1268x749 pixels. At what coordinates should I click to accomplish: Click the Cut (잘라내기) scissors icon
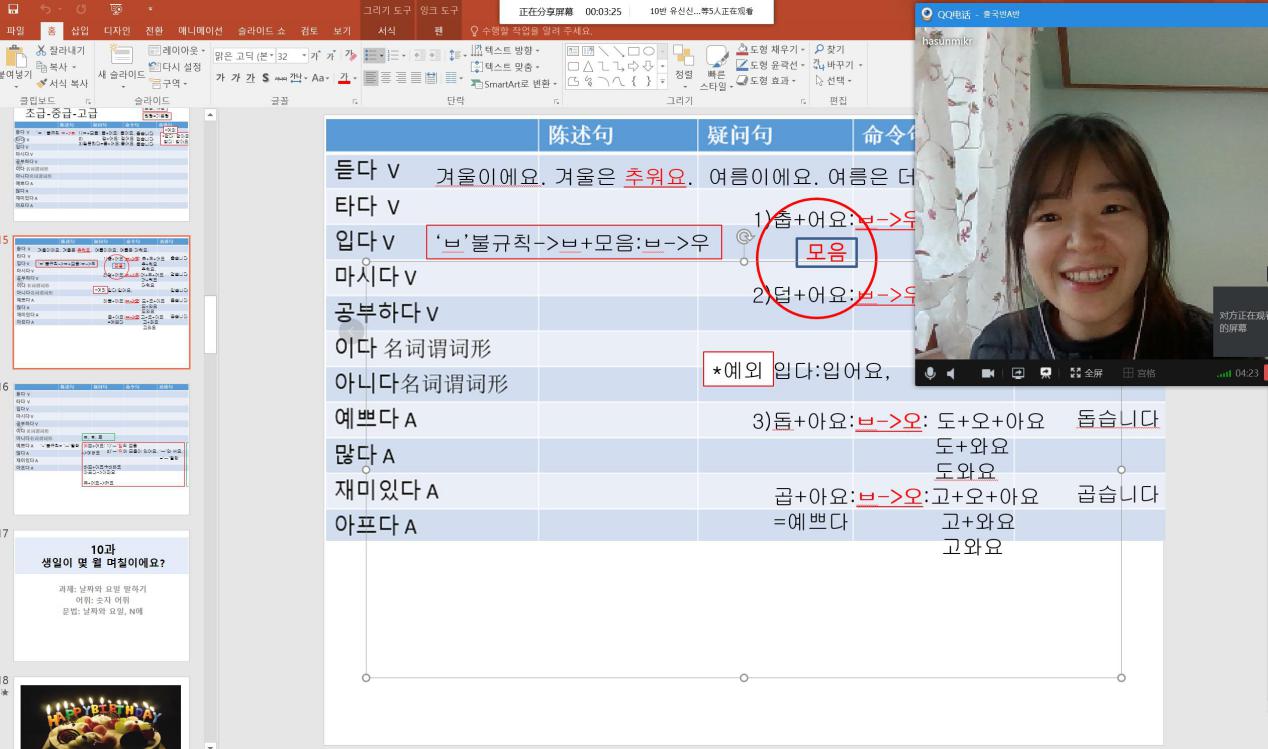pyautogui.click(x=42, y=50)
